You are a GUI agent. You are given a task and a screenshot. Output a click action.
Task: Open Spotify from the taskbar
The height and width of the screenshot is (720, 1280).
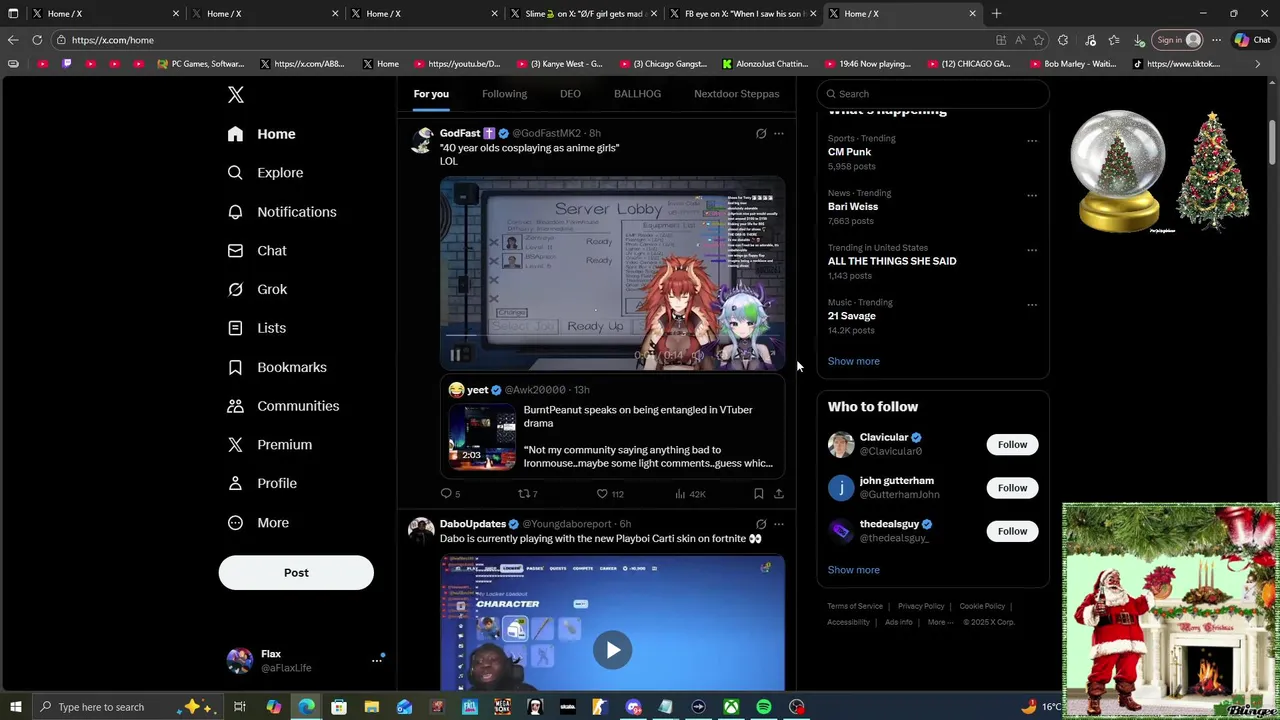point(764,707)
